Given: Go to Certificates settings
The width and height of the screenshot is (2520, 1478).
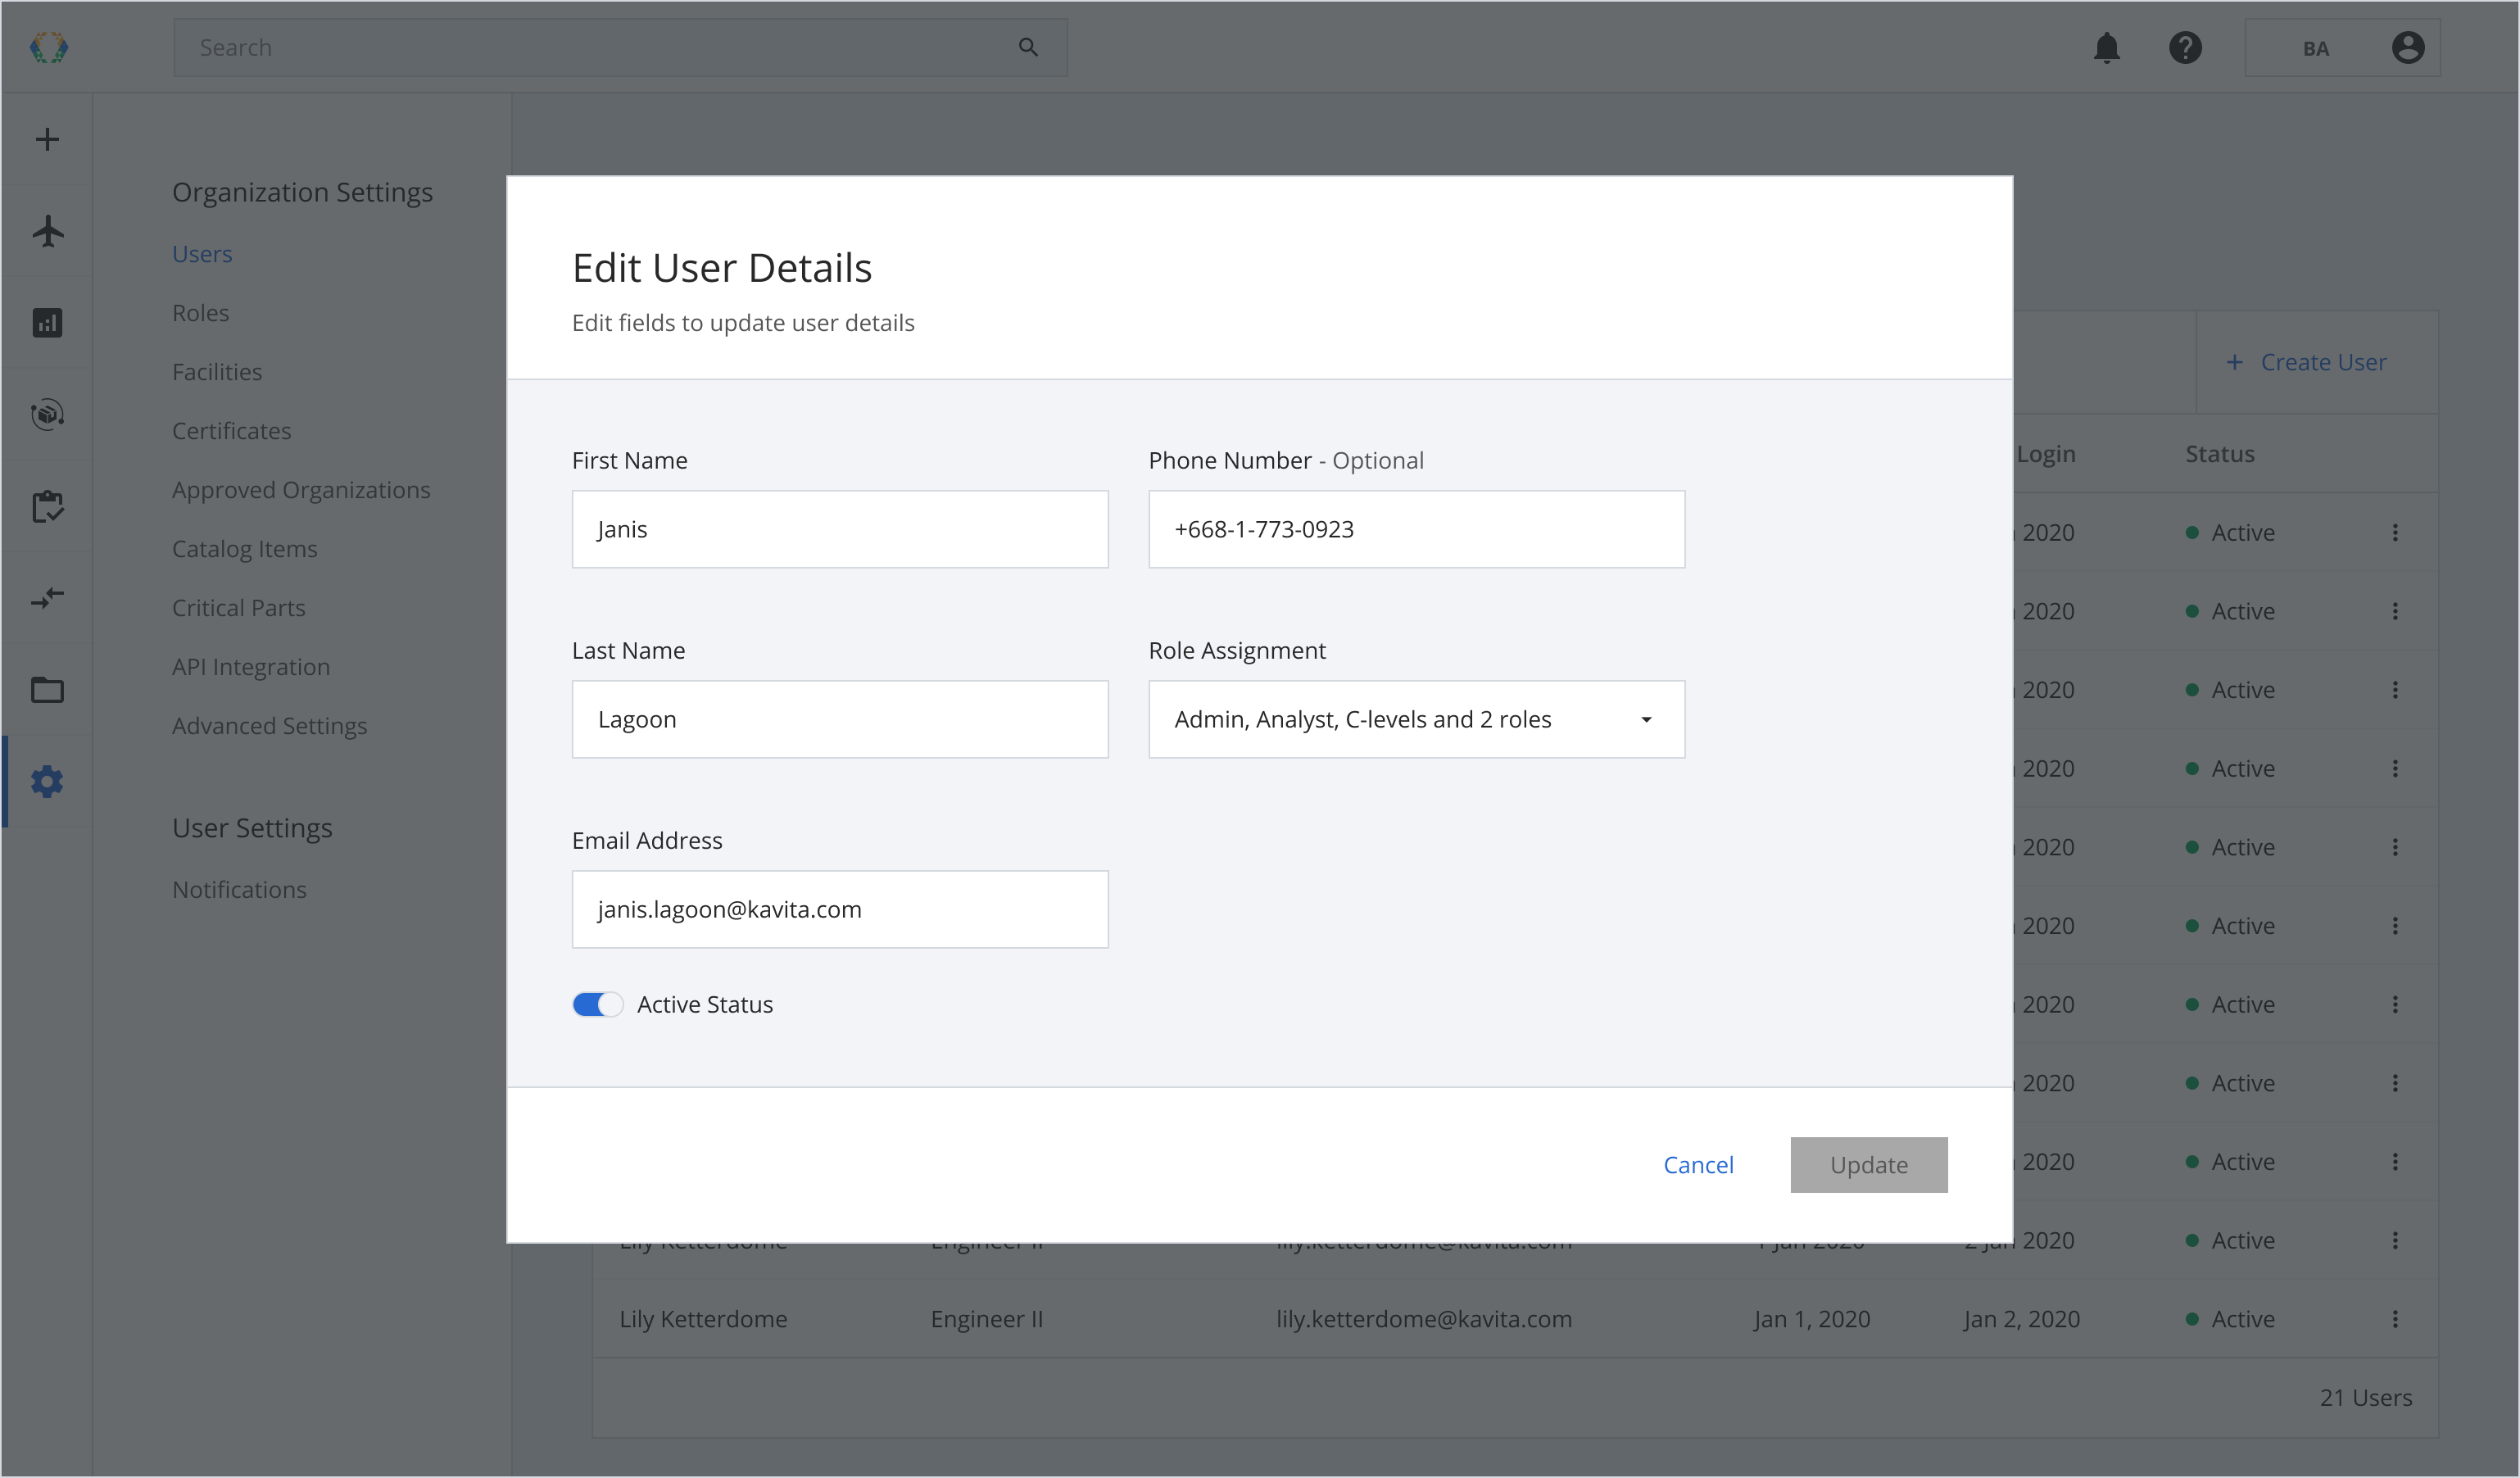Looking at the screenshot, I should coord(231,431).
